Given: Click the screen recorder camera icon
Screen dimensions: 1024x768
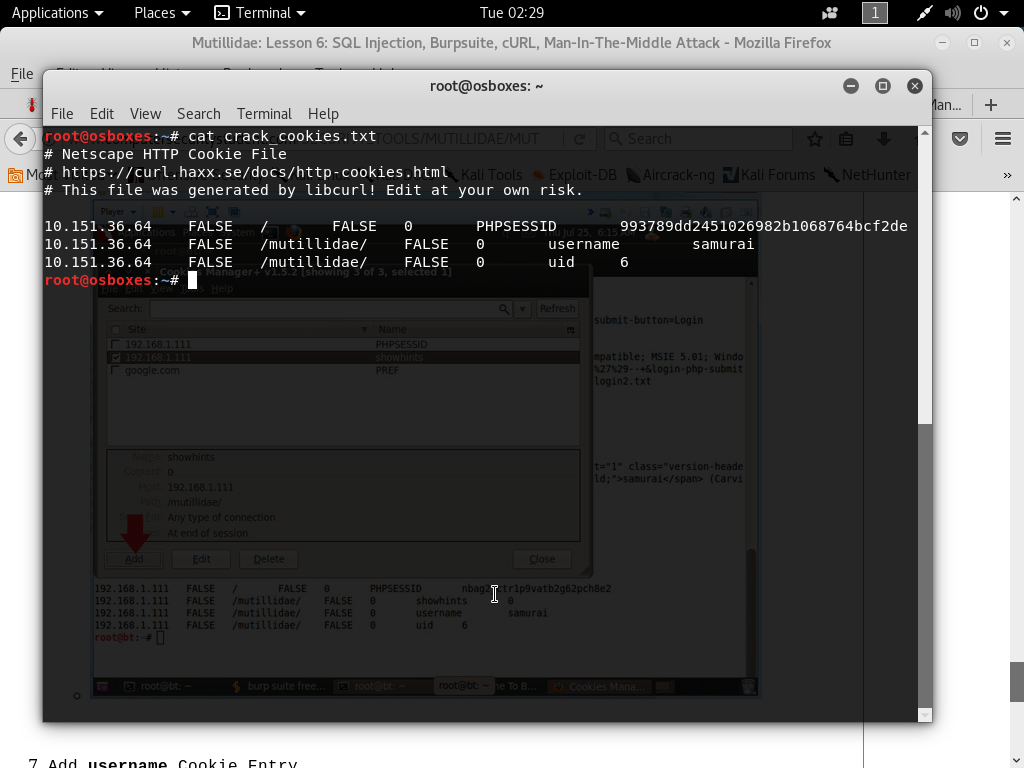Looking at the screenshot, I should 830,13.
